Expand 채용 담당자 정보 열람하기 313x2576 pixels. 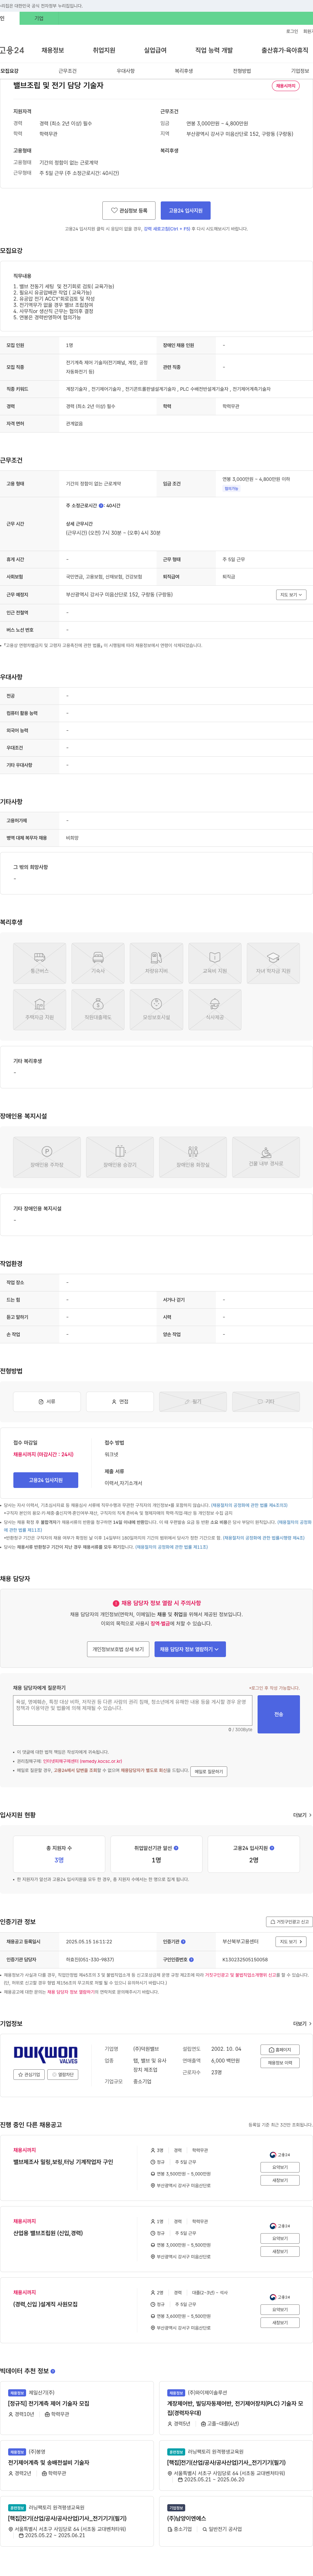tap(190, 1649)
